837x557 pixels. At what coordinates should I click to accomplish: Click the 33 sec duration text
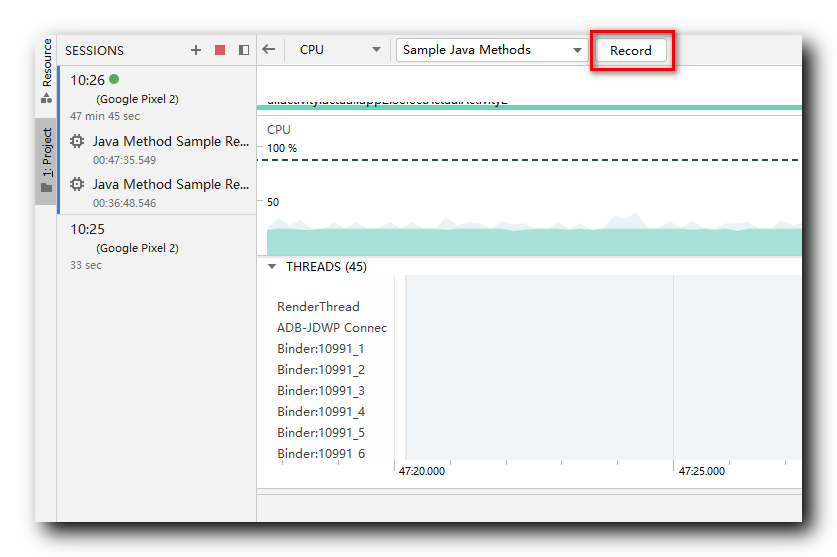pyautogui.click(x=85, y=265)
